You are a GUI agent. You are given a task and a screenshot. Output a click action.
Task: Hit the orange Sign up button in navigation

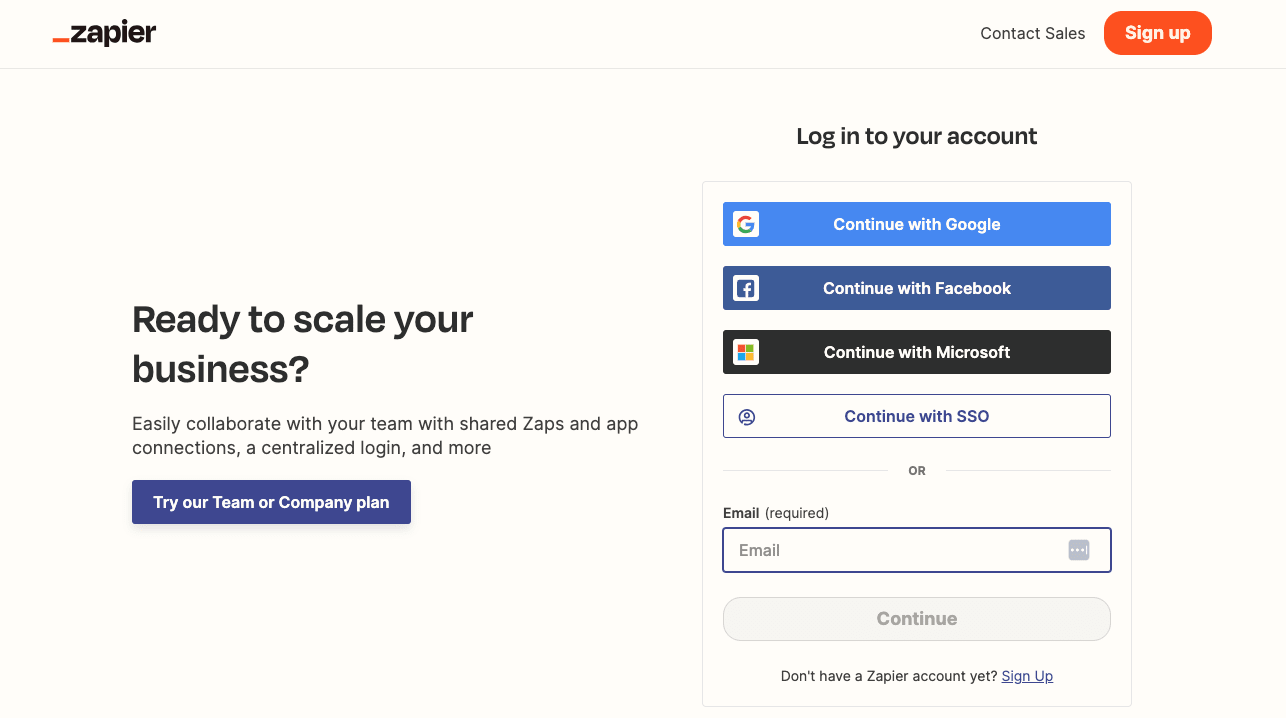click(1157, 33)
